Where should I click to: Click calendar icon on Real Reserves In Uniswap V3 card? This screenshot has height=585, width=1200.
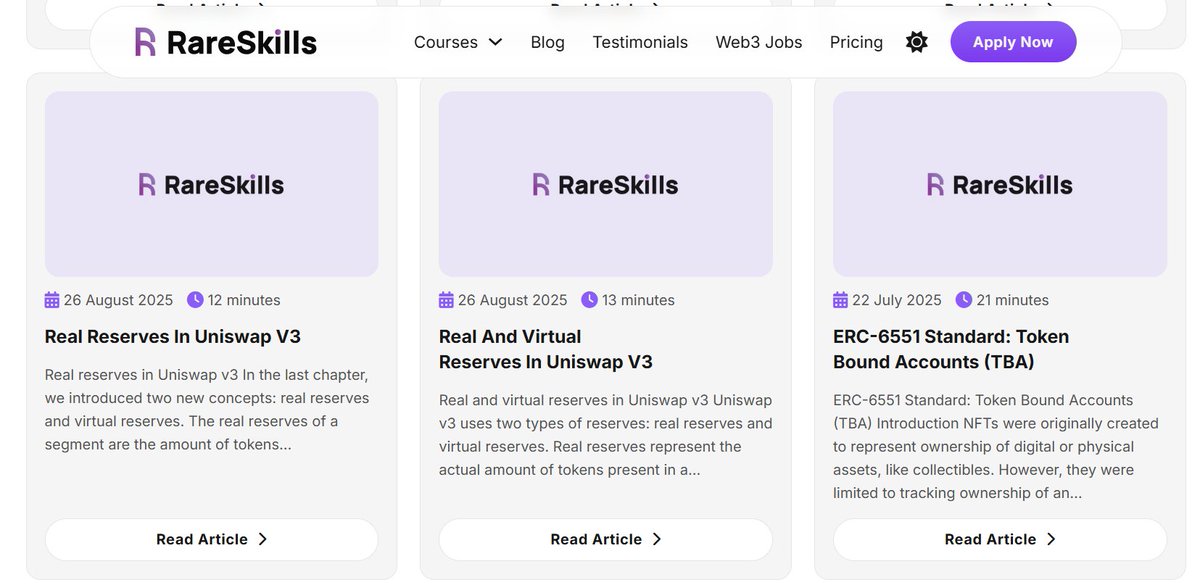(x=52, y=300)
